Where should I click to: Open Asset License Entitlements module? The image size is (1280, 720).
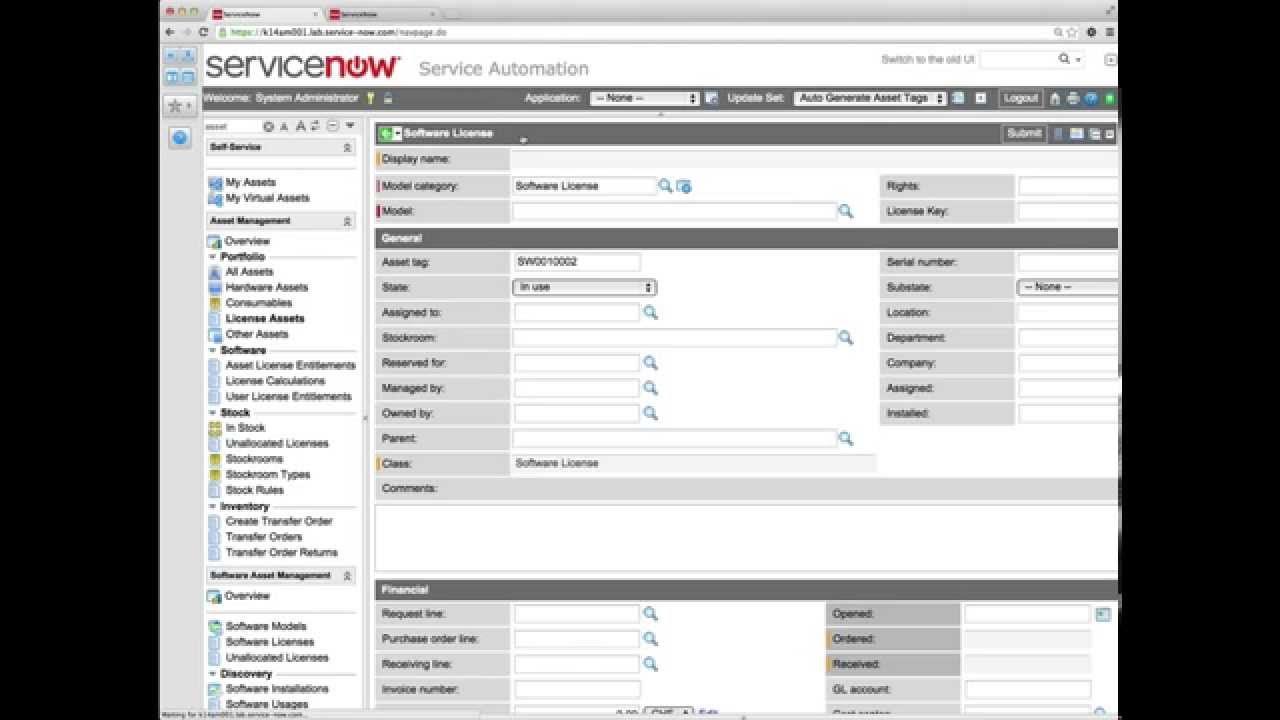point(290,365)
